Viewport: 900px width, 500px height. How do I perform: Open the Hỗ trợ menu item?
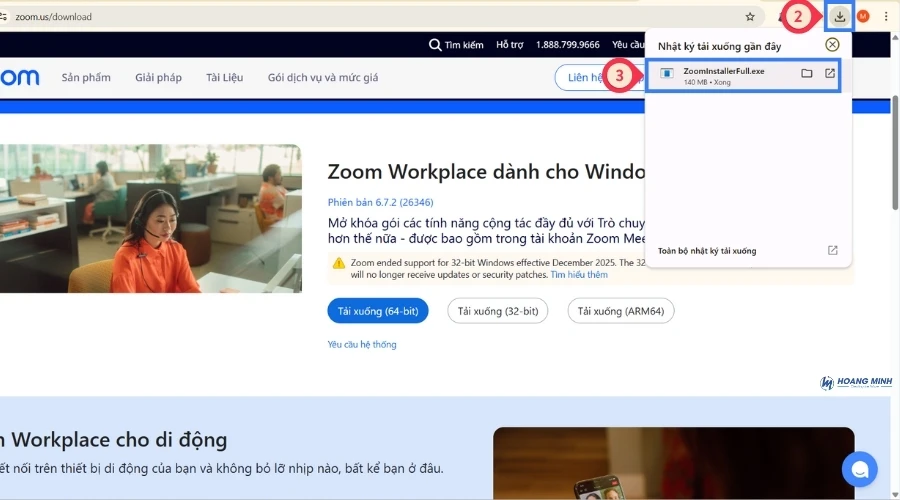509,45
